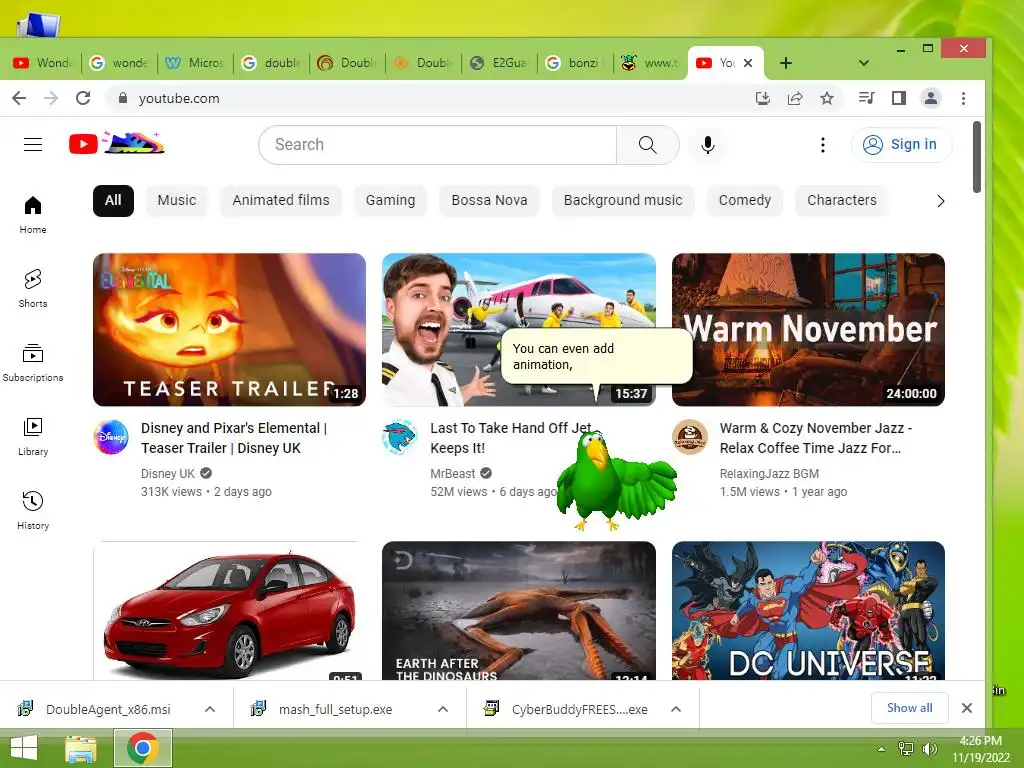Open Warm & Cozy November Jazz title
The height and width of the screenshot is (768, 1024).
tap(816, 438)
